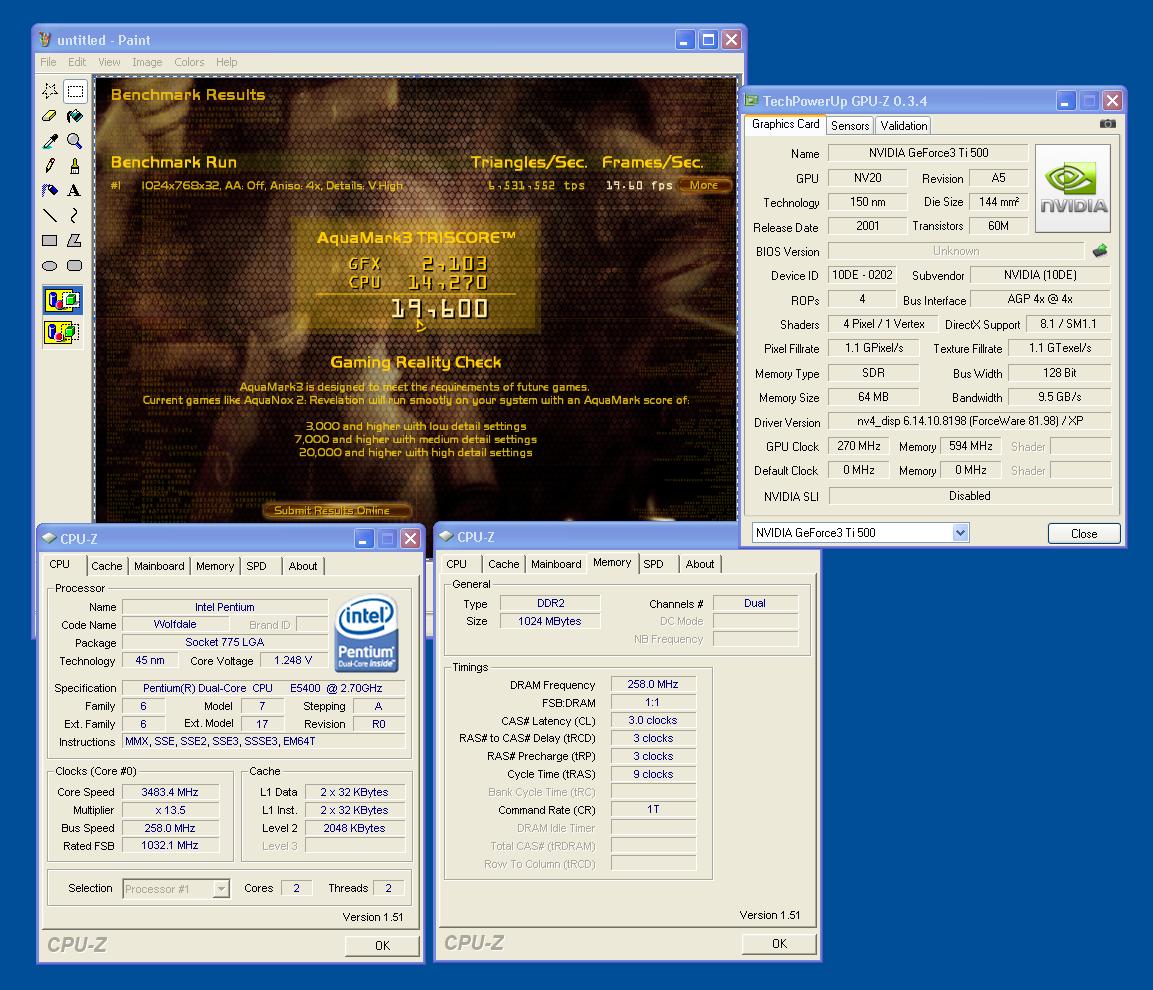1153x990 pixels.
Task: Switch to the Sensors tab in GPU-Z
Action: coord(850,126)
